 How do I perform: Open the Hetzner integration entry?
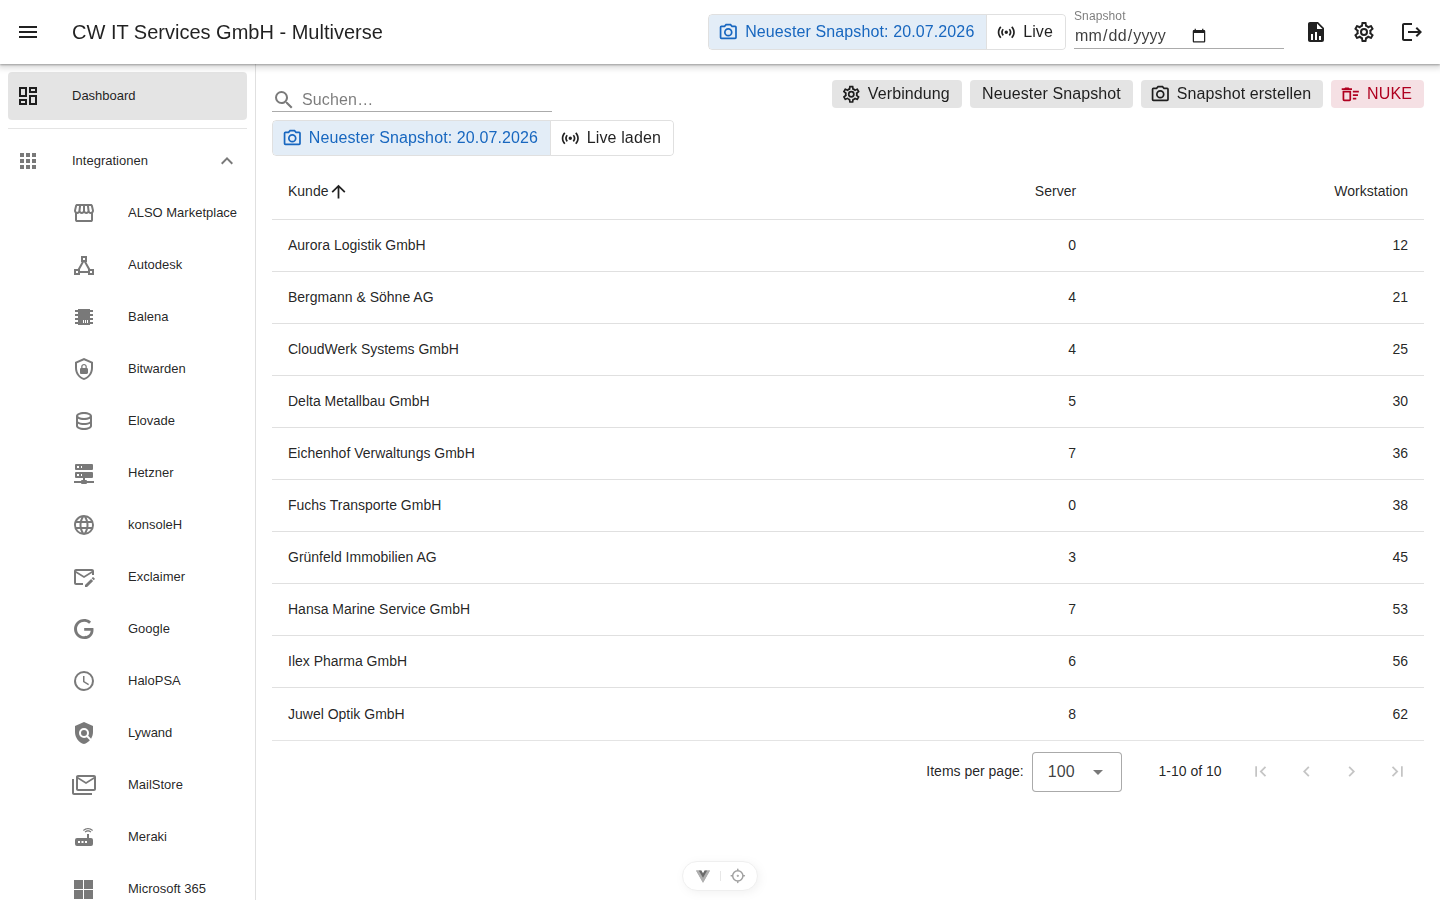(x=155, y=473)
